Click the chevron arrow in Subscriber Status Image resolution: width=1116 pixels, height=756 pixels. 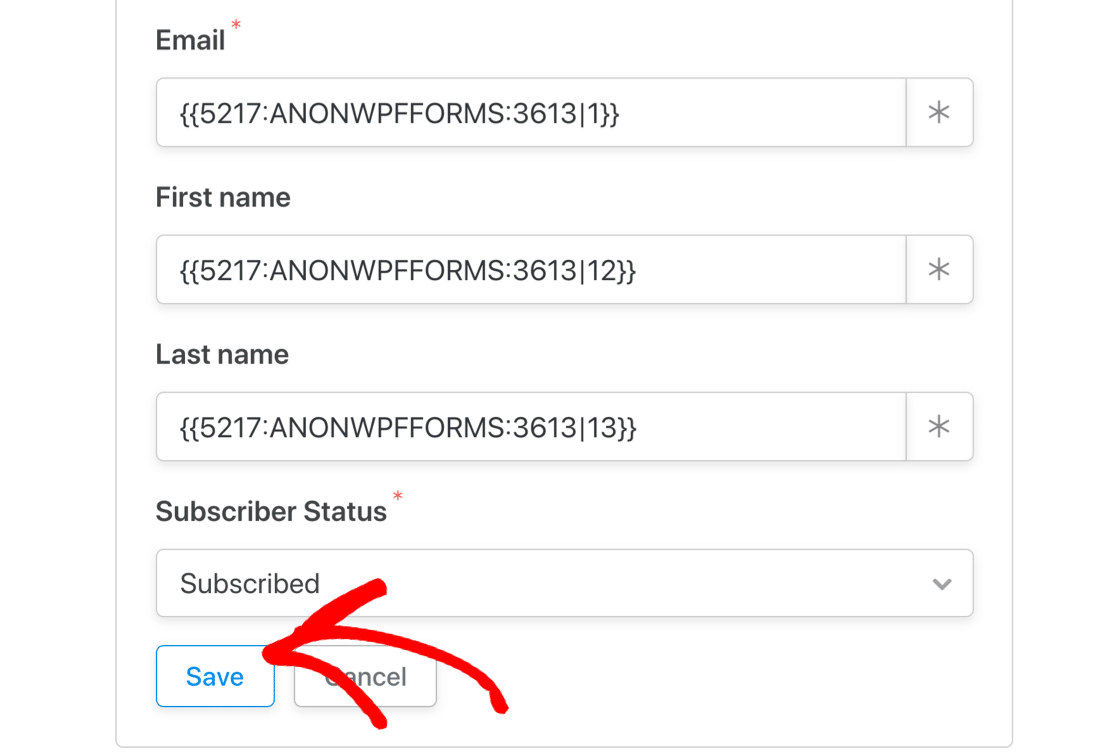tap(941, 584)
